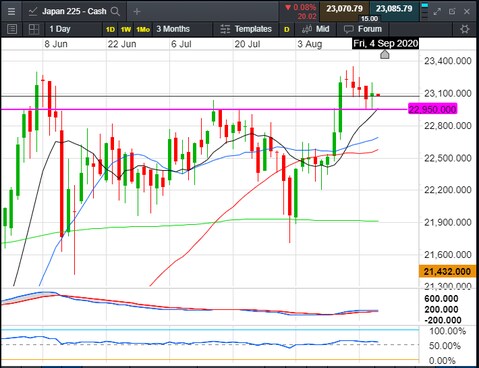Click the sell price 23,070.79
Image resolution: width=479 pixels, height=368 pixels.
click(344, 9)
